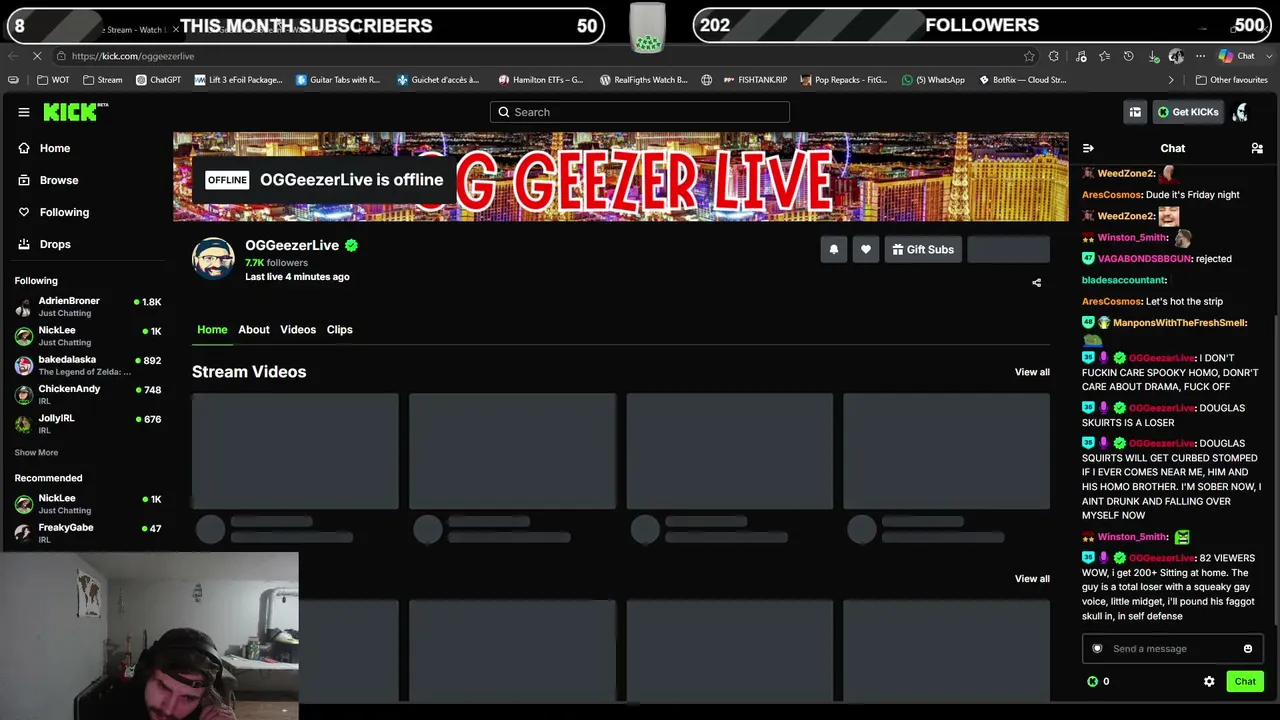Image resolution: width=1280 pixels, height=720 pixels.
Task: Open the chat users list icon
Action: click(x=1257, y=148)
